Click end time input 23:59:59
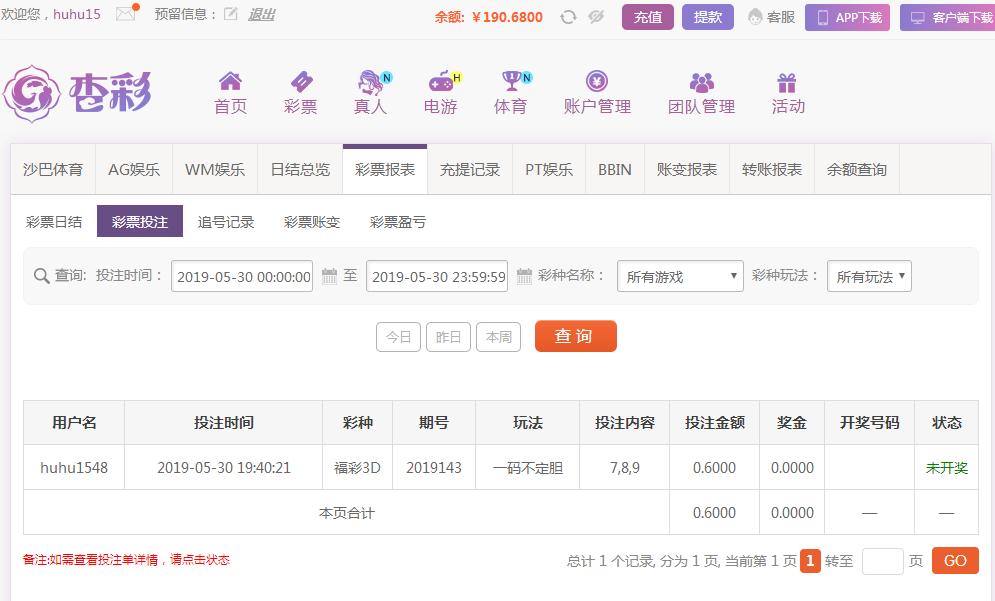The width and height of the screenshot is (995, 601). pos(437,276)
